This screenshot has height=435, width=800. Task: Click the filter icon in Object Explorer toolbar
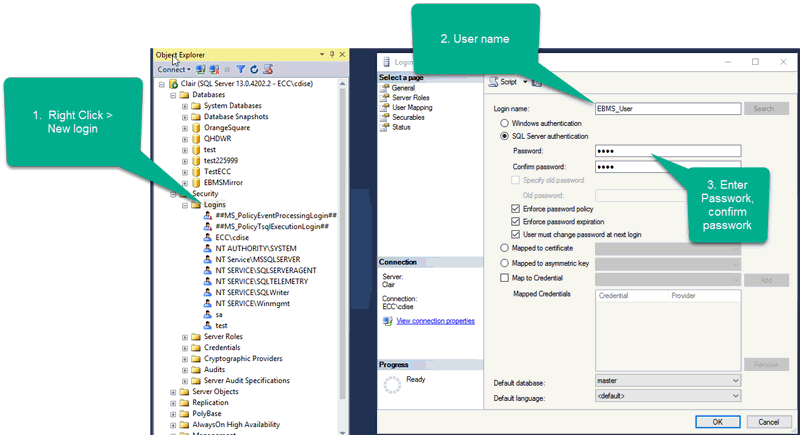241,69
